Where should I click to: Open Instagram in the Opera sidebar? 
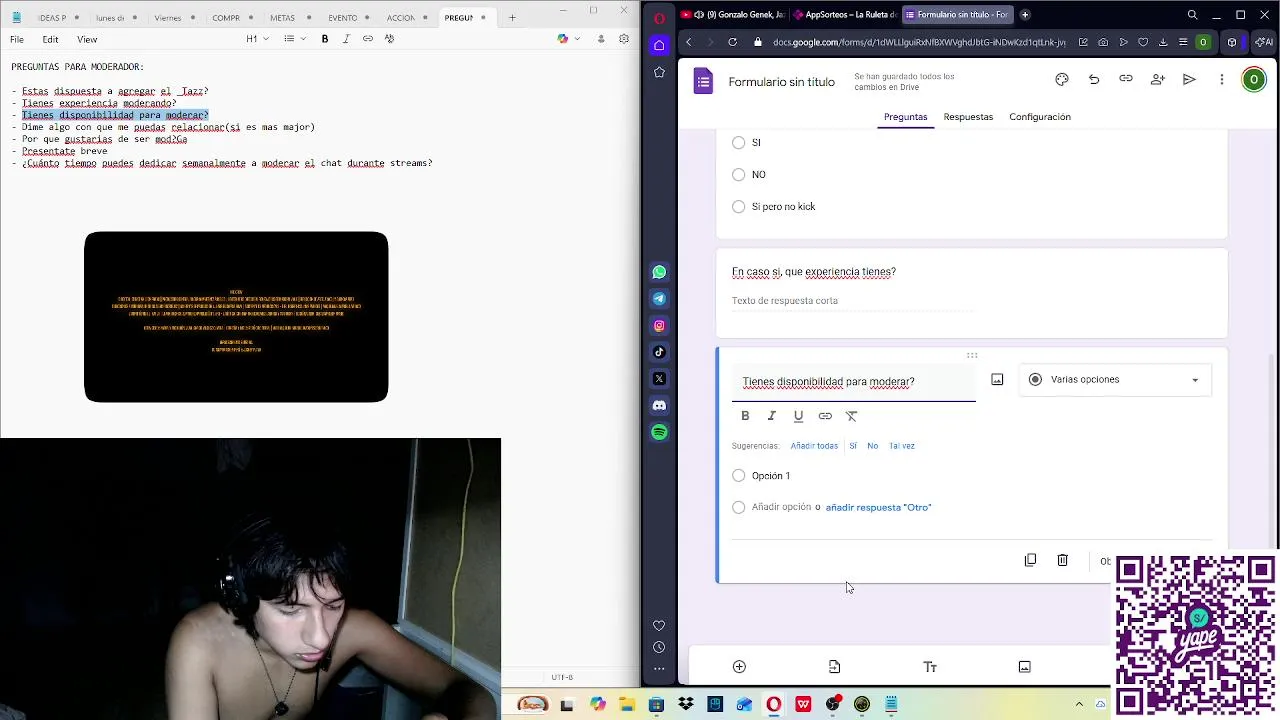[659, 325]
